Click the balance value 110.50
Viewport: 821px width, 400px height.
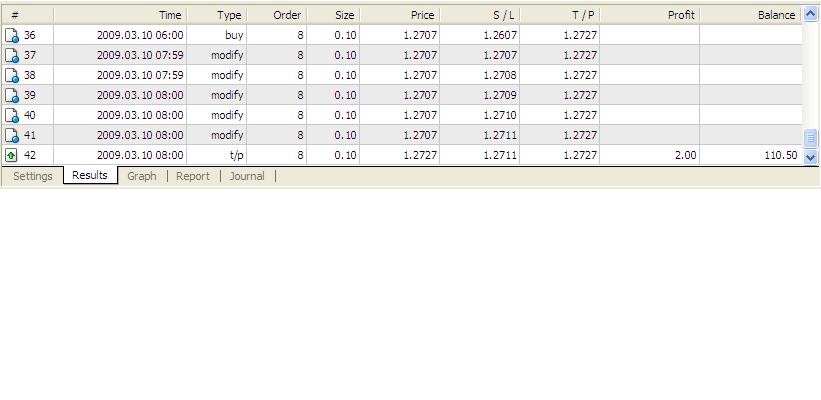pos(781,155)
